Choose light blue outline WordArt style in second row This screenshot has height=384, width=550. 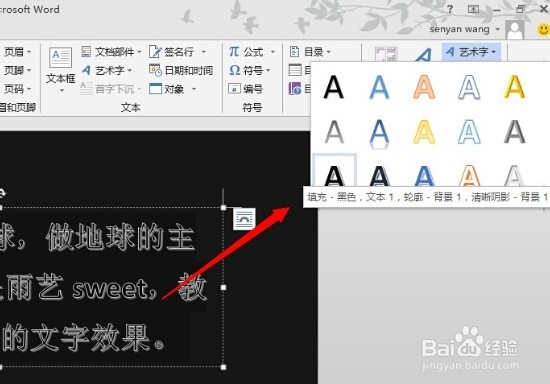click(x=469, y=132)
